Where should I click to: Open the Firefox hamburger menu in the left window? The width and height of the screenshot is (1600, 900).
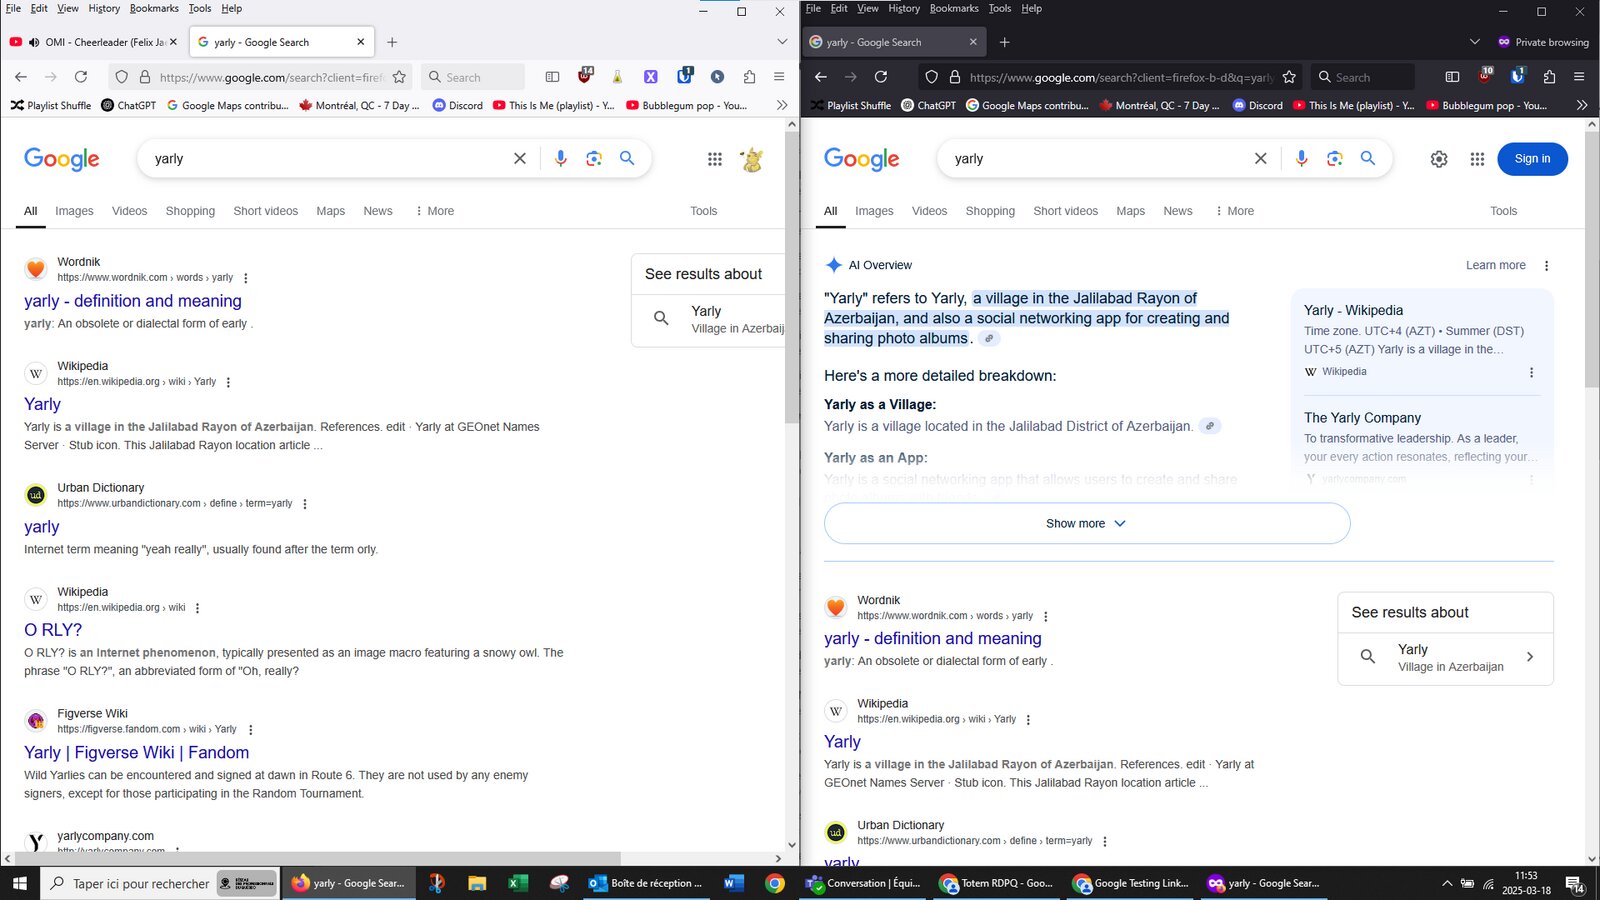click(x=779, y=77)
